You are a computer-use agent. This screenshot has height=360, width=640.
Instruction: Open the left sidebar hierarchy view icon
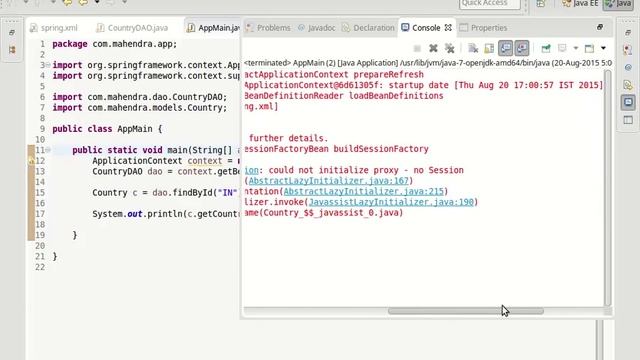(x=12, y=50)
